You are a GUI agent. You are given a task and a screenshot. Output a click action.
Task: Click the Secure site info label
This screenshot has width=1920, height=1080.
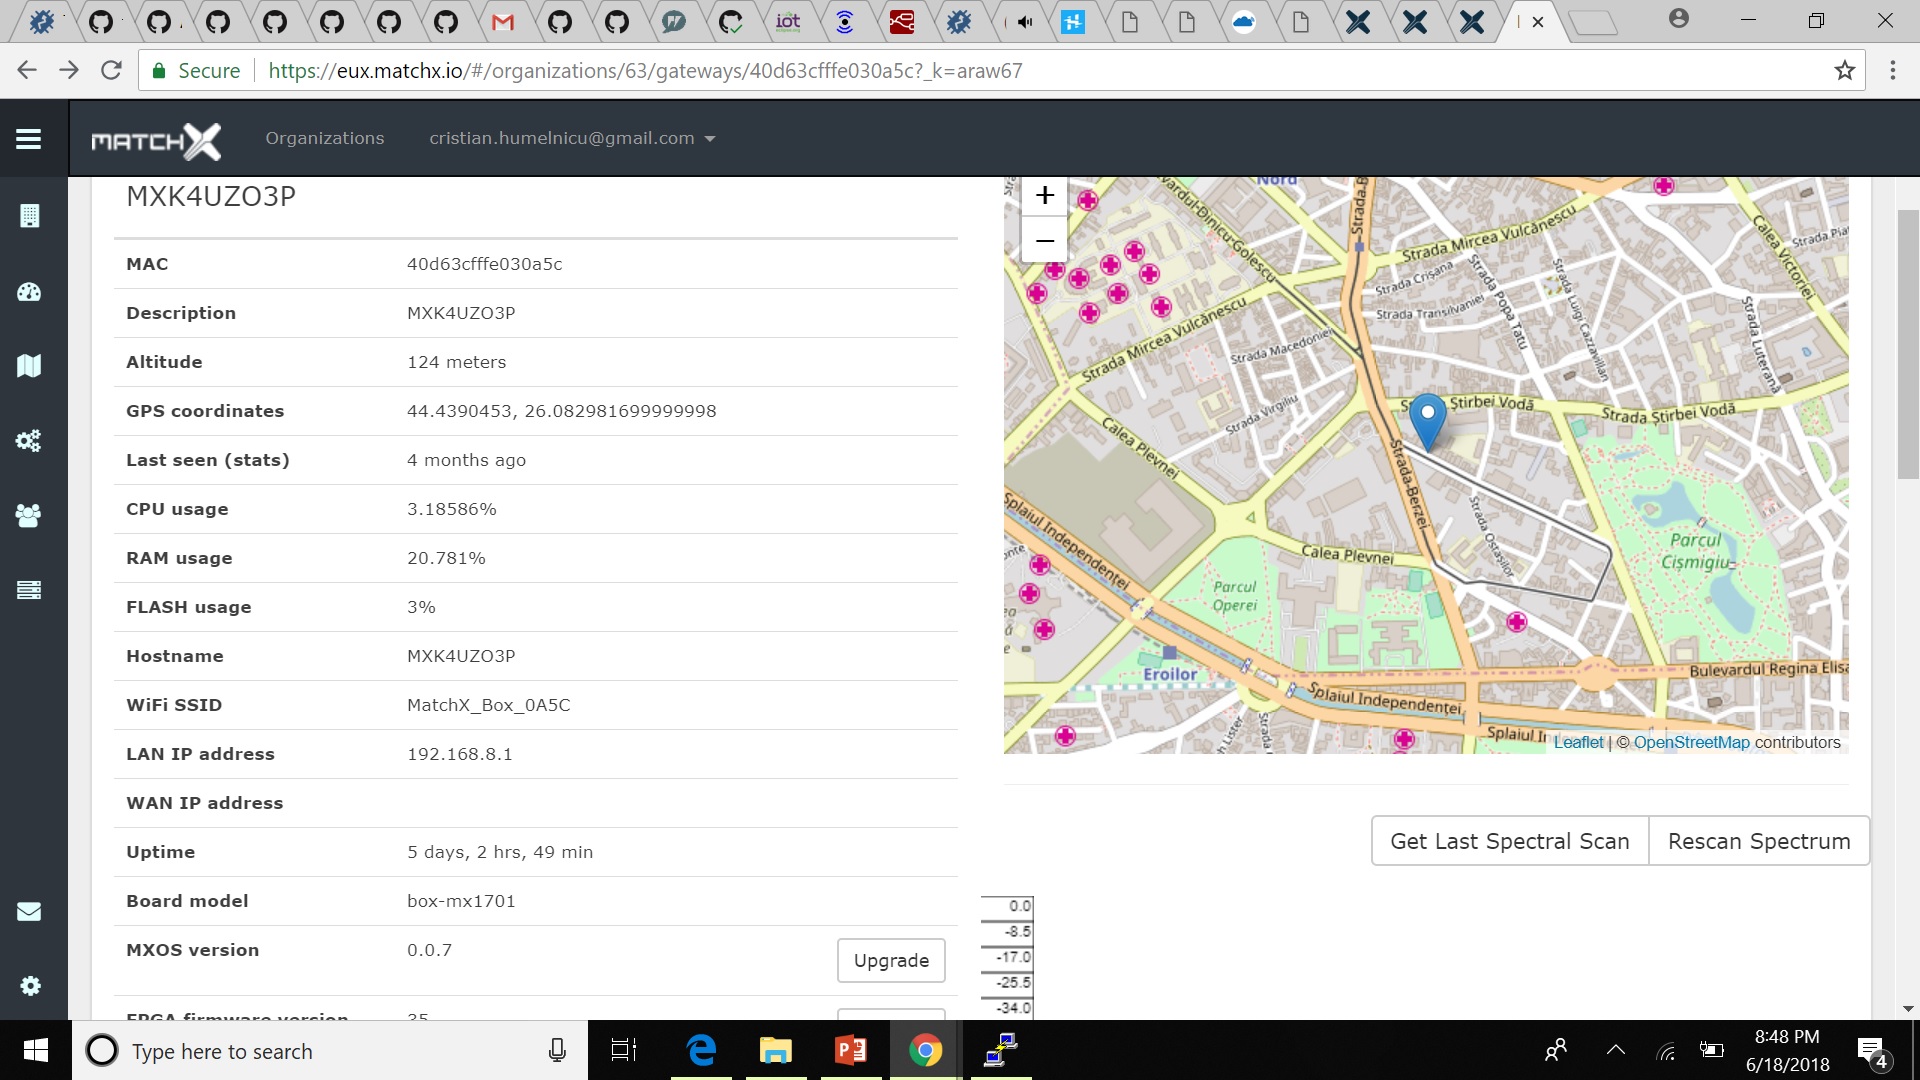click(x=196, y=70)
